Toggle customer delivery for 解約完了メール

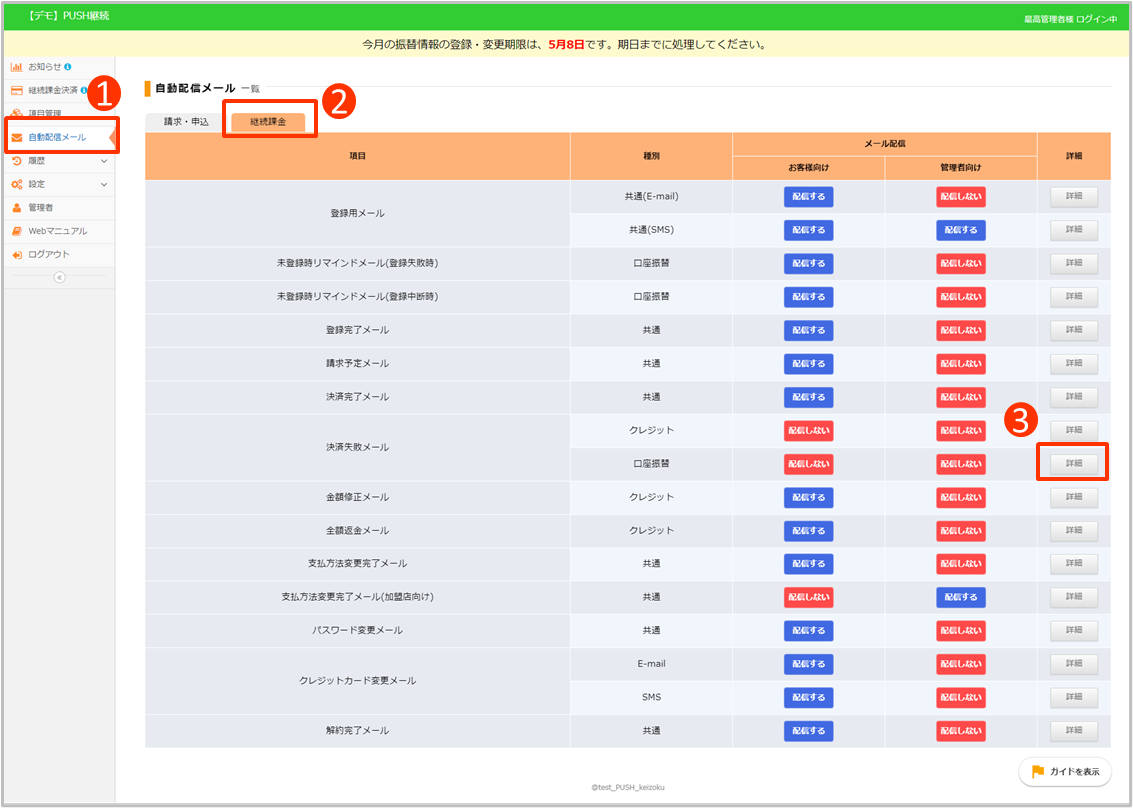(808, 731)
